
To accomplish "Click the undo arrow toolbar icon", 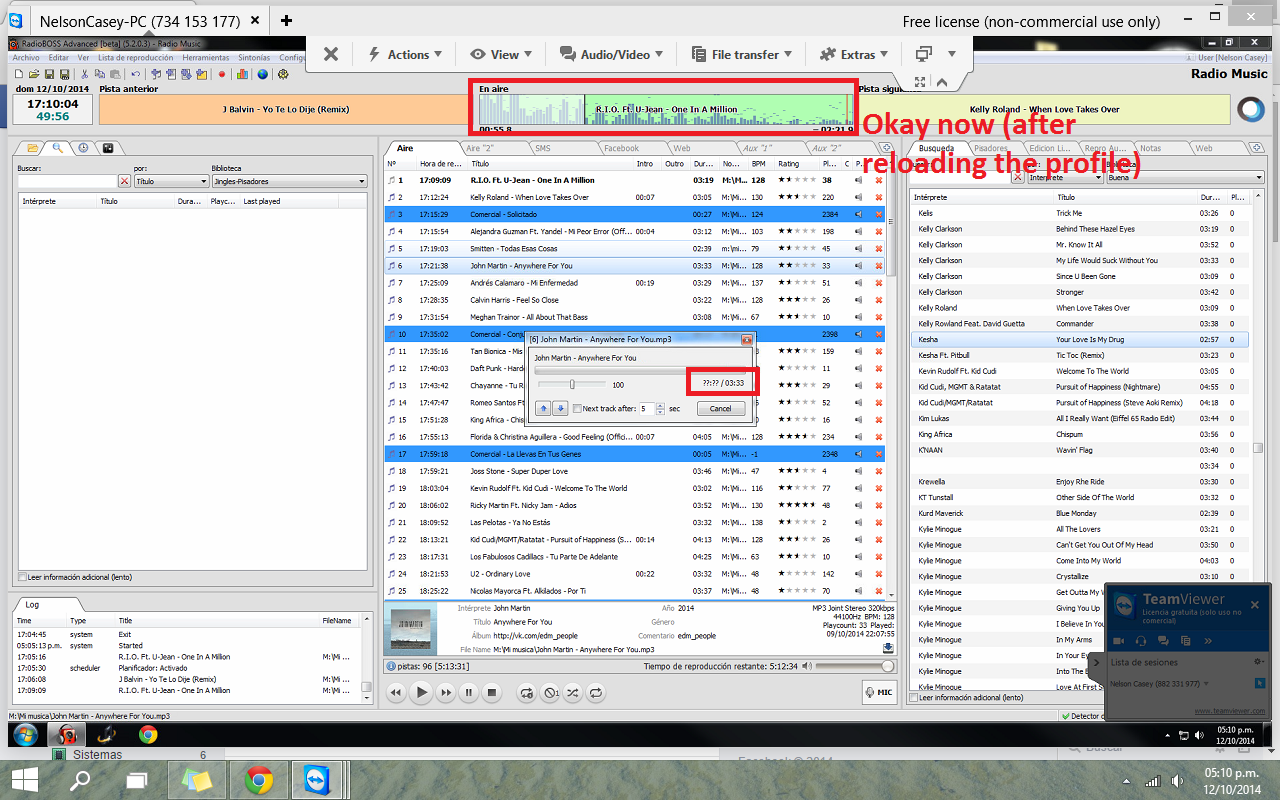I will point(135,74).
